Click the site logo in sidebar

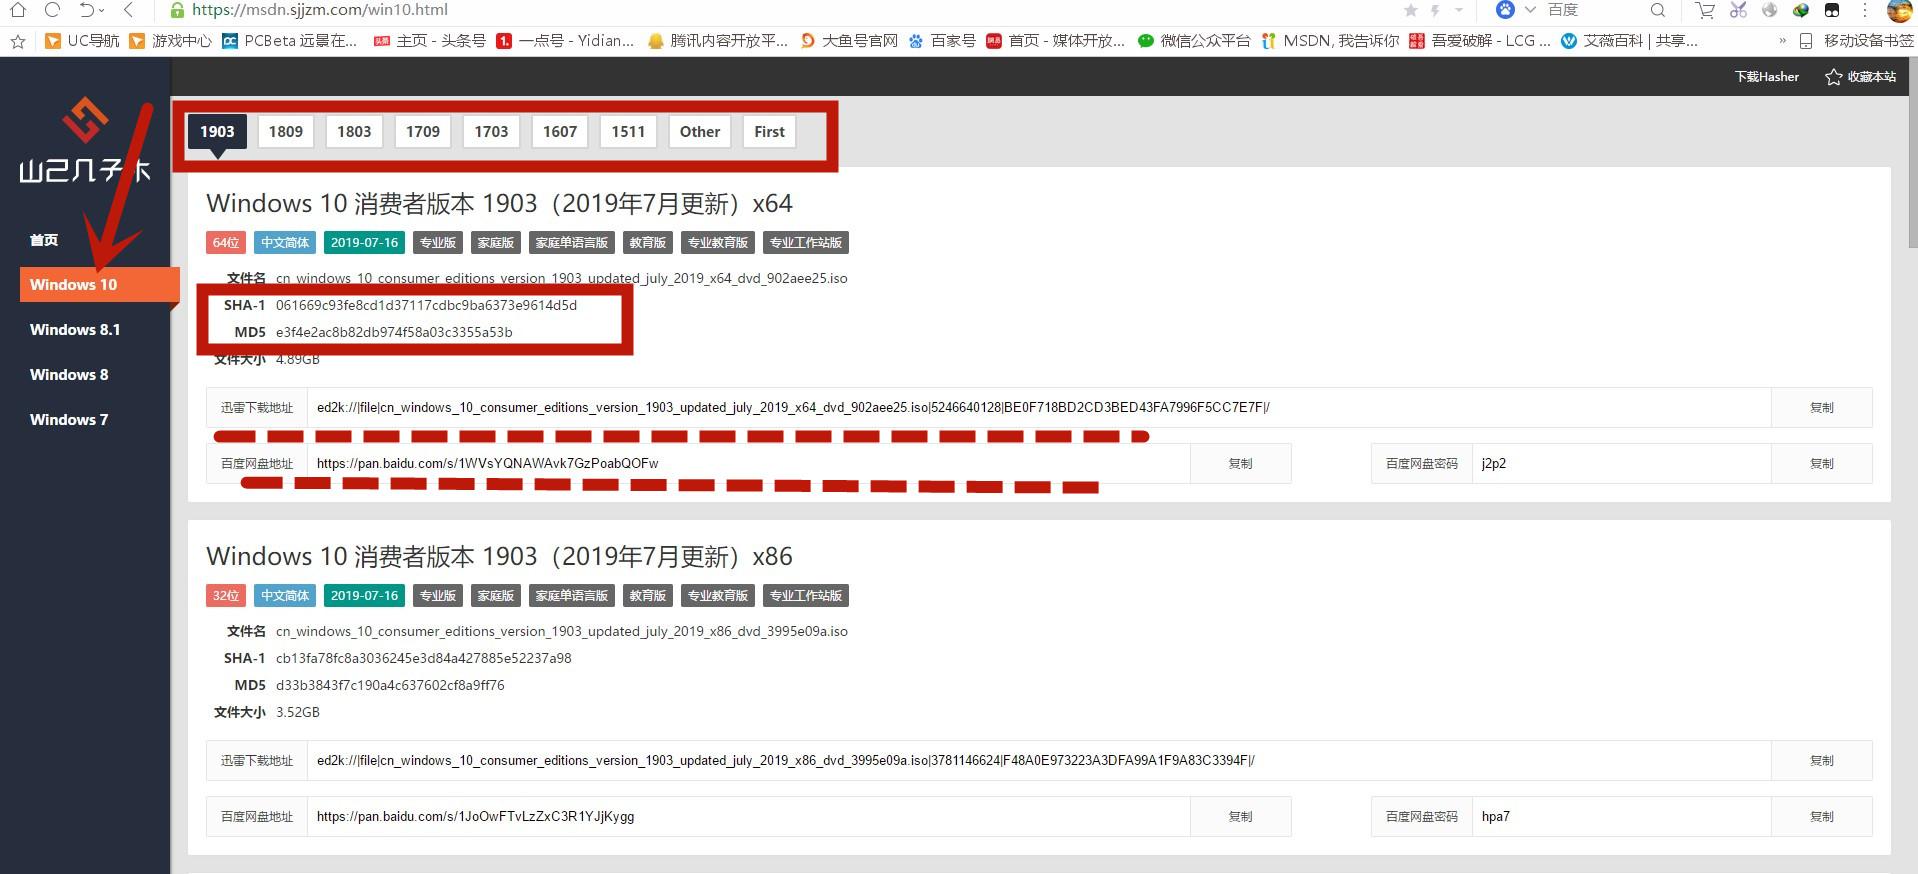coord(85,141)
